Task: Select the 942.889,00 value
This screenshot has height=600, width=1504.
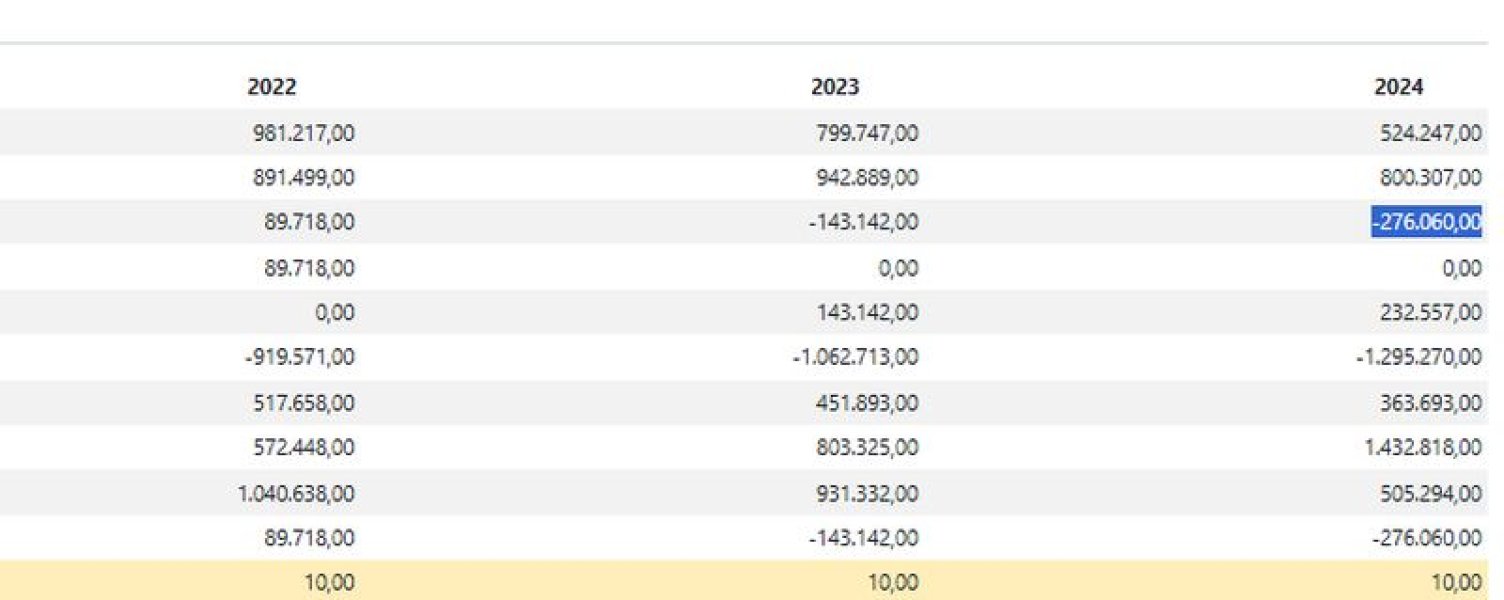Action: (867, 177)
